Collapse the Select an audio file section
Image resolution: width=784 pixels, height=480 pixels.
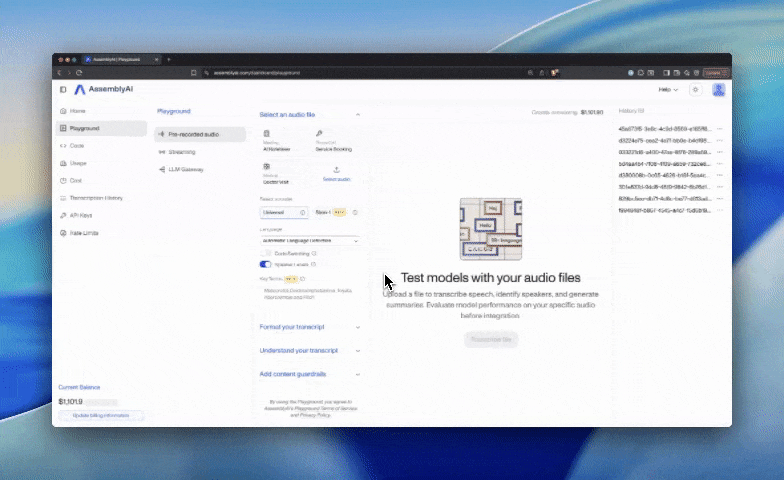click(x=310, y=114)
